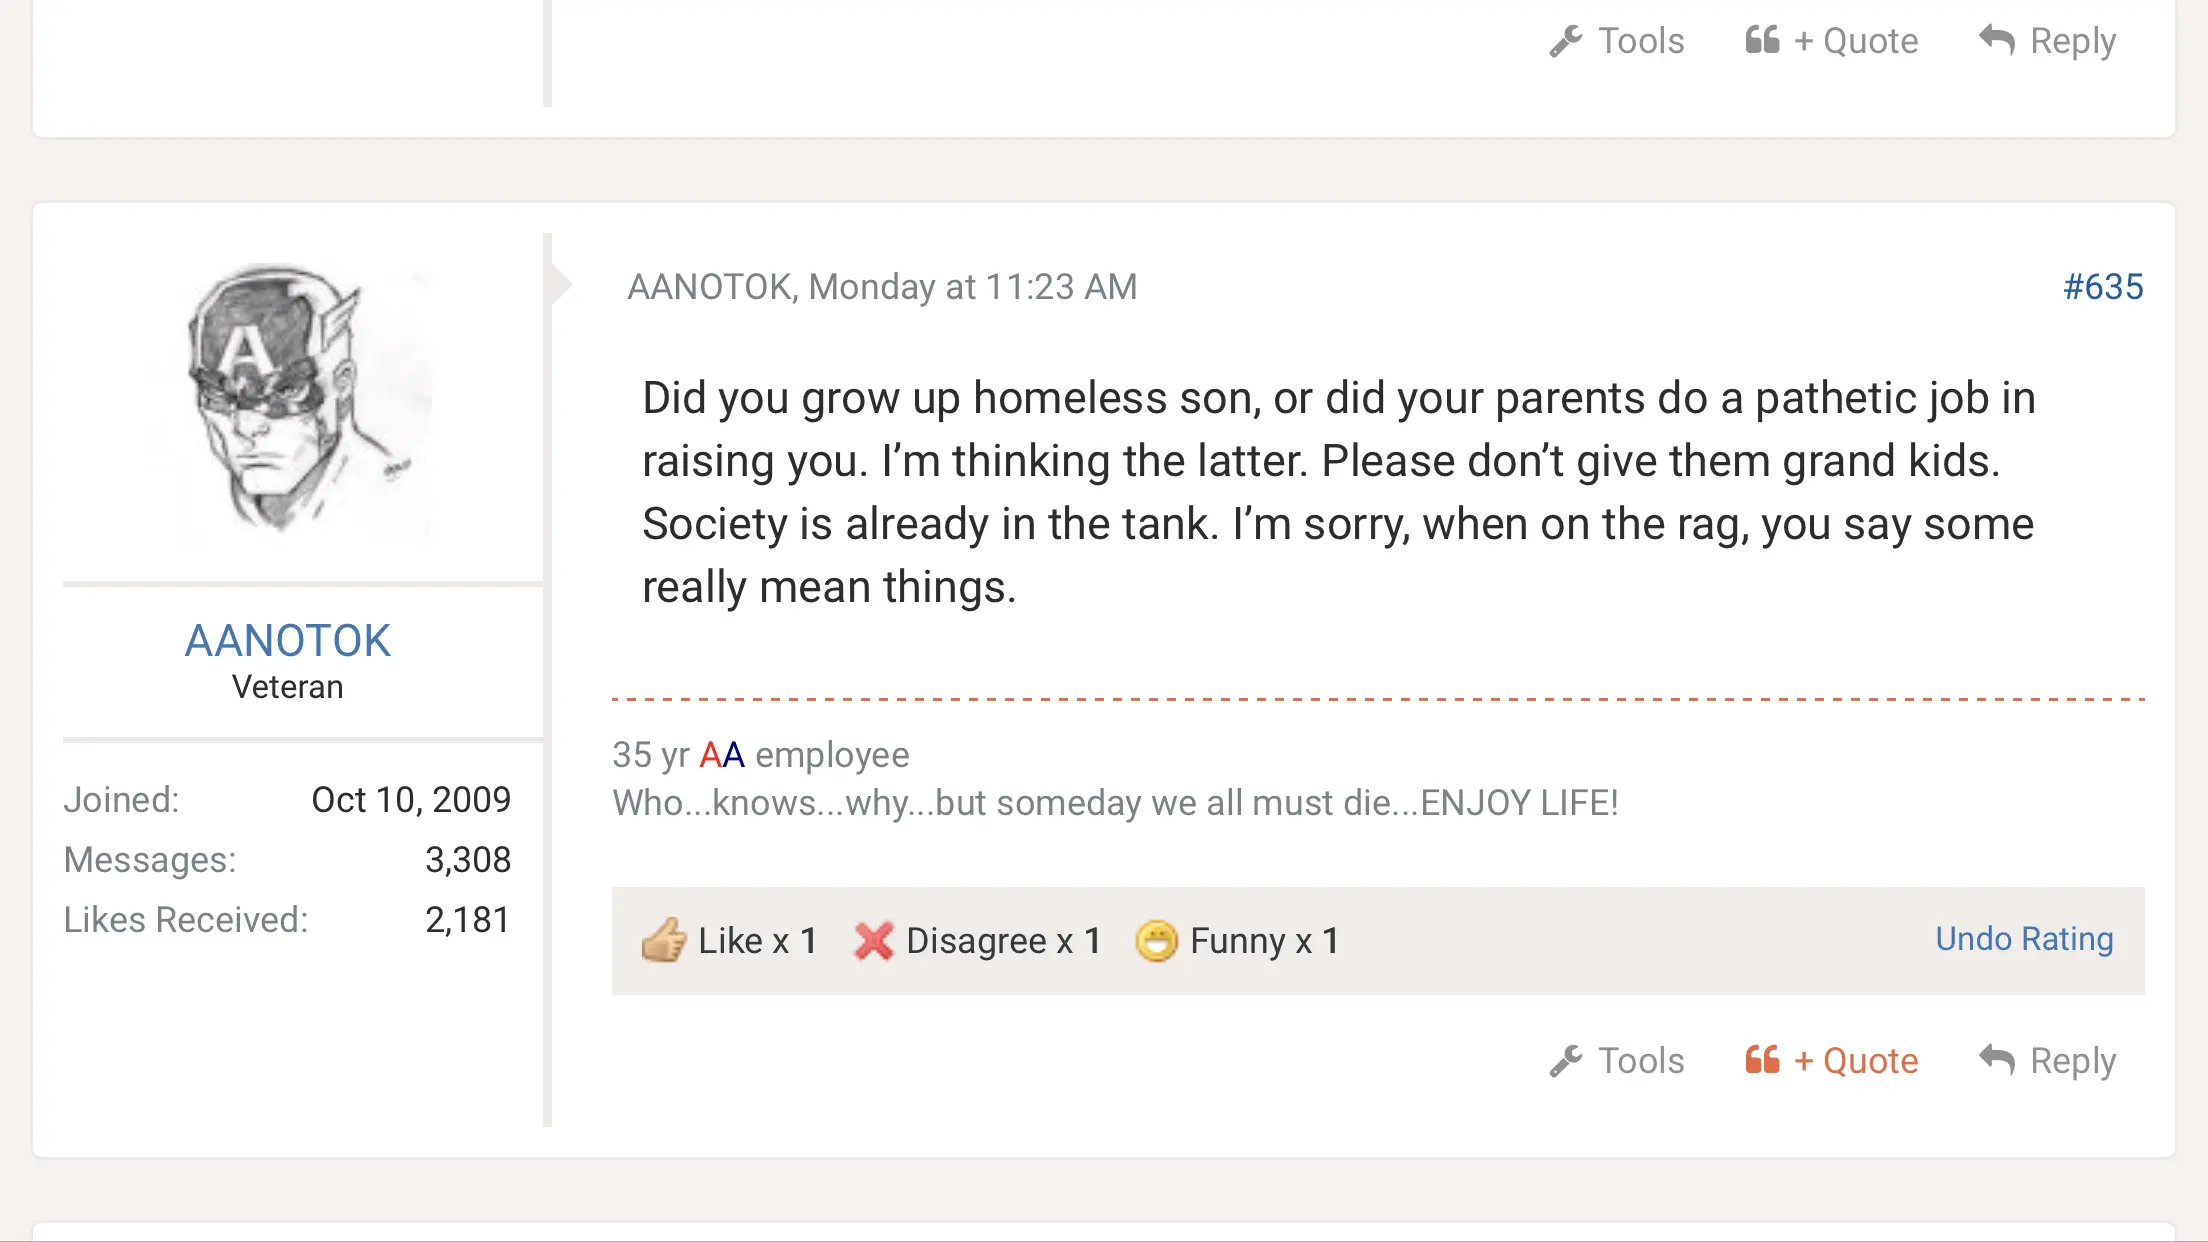Image resolution: width=2208 pixels, height=1242 pixels.
Task: Click Undo Rating link
Action: pyautogui.click(x=2024, y=939)
